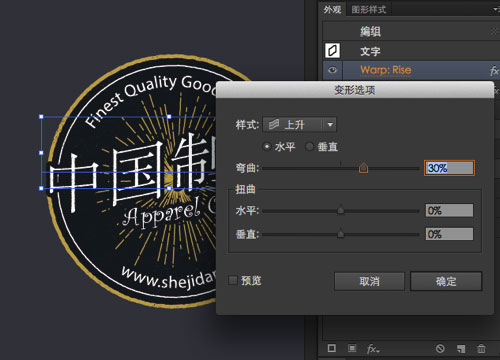Click the 确定 button
Screen dimensions: 500x360
(446, 281)
